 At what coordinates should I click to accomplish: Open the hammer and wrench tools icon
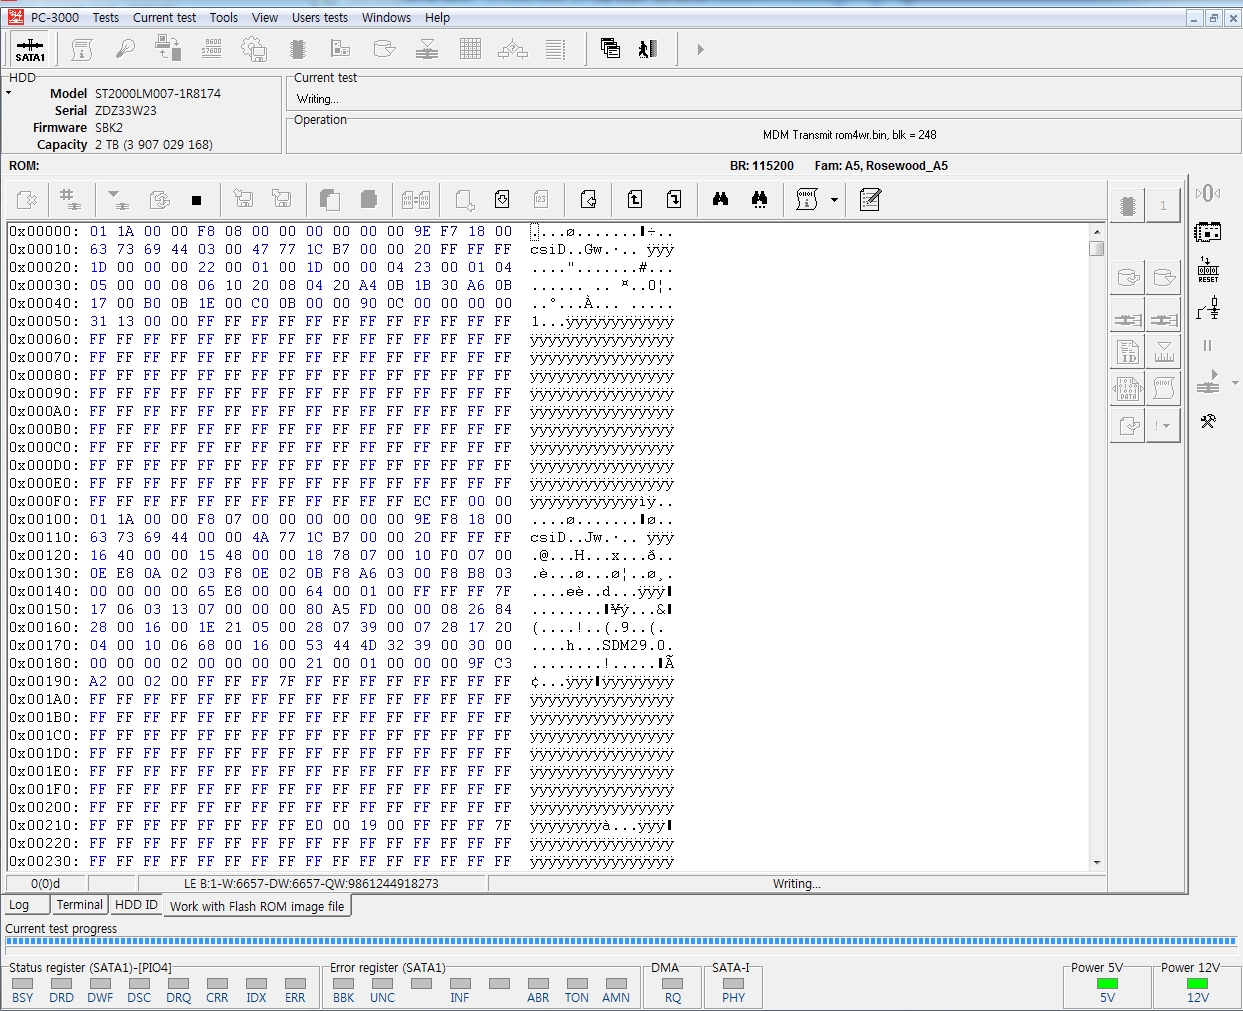[x=1208, y=421]
